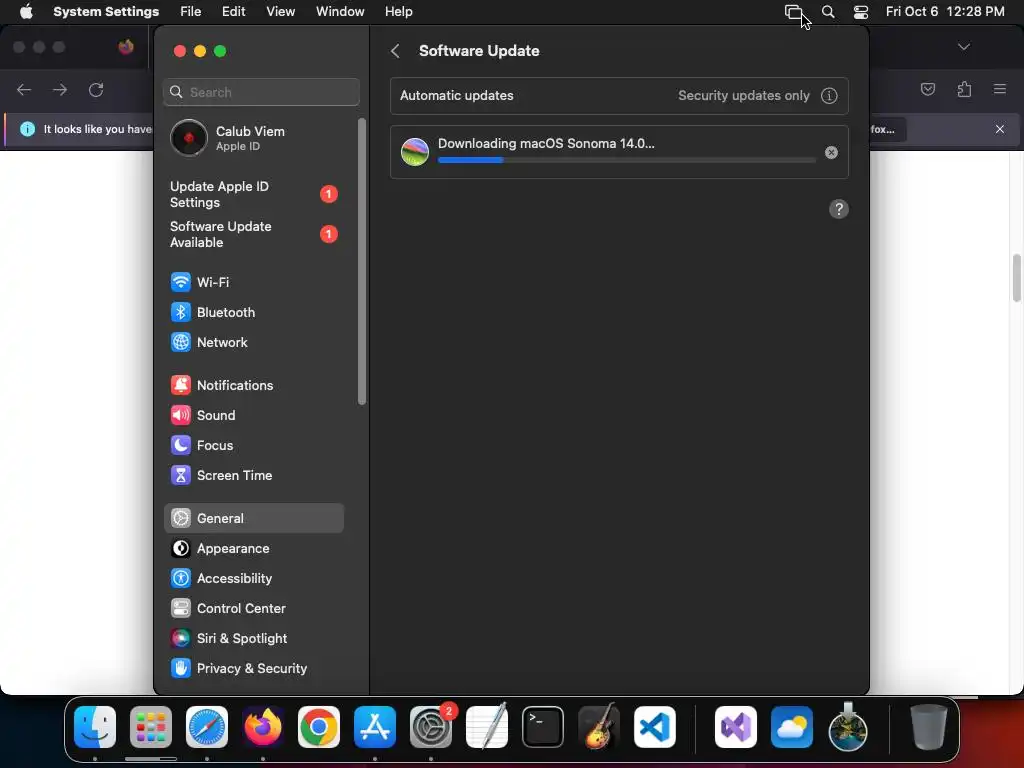Open Bluetooth settings in sidebar
Viewport: 1024px width, 768px height.
click(x=253, y=312)
